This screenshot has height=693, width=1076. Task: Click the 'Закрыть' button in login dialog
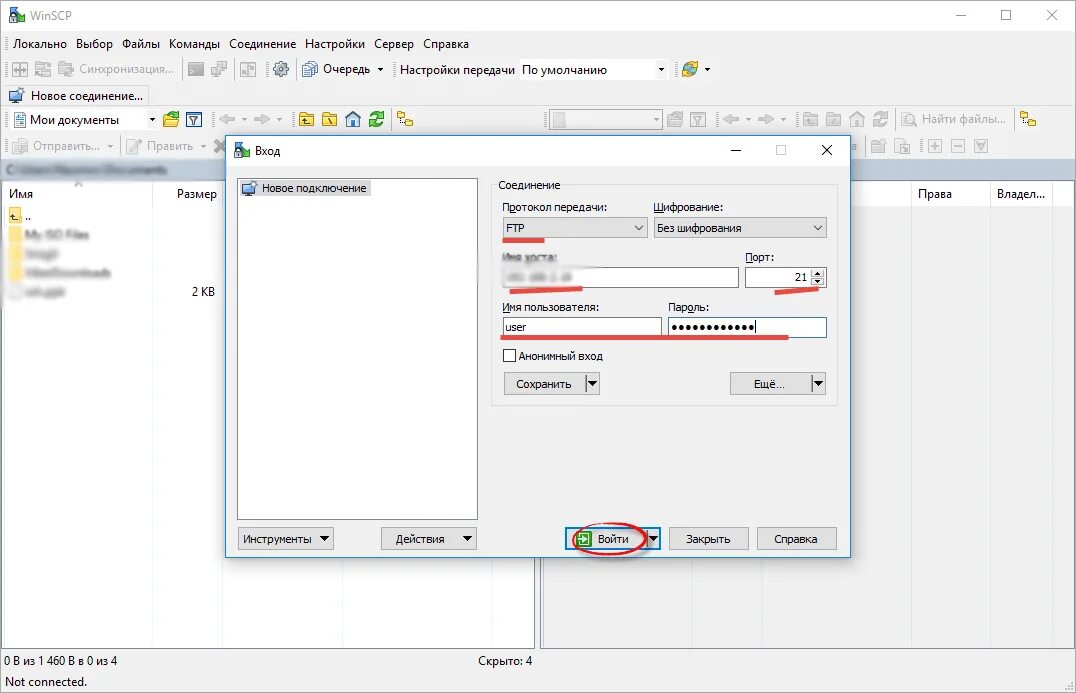[708, 539]
